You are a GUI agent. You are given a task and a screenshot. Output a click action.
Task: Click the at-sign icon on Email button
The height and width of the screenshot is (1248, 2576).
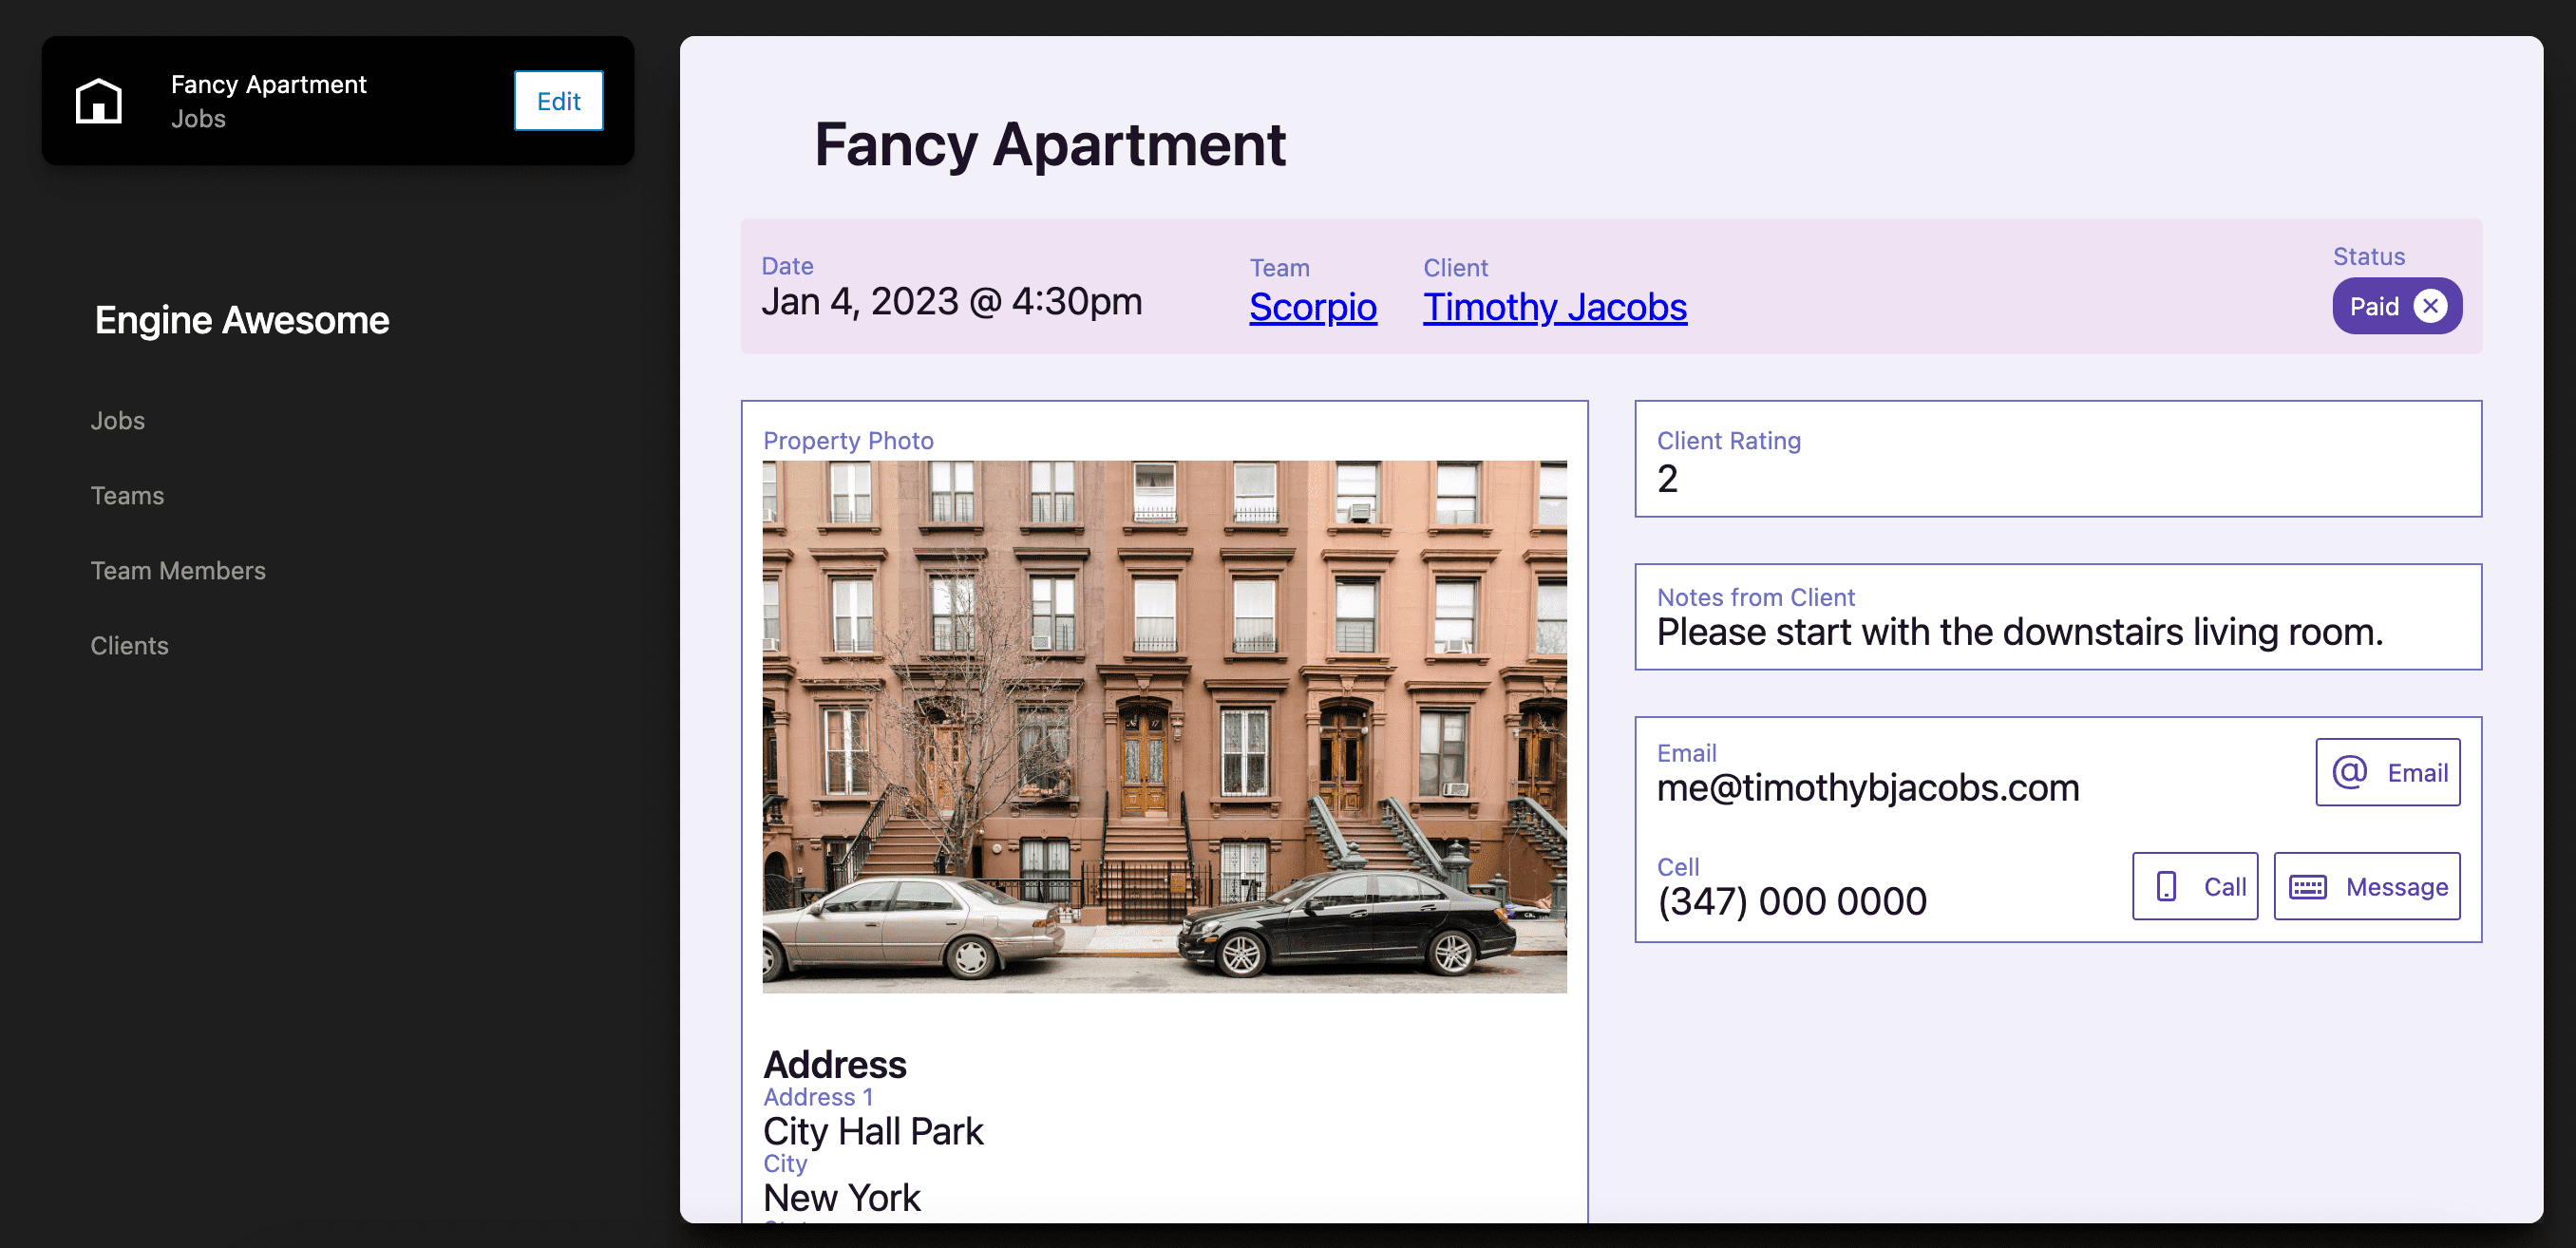(2349, 772)
